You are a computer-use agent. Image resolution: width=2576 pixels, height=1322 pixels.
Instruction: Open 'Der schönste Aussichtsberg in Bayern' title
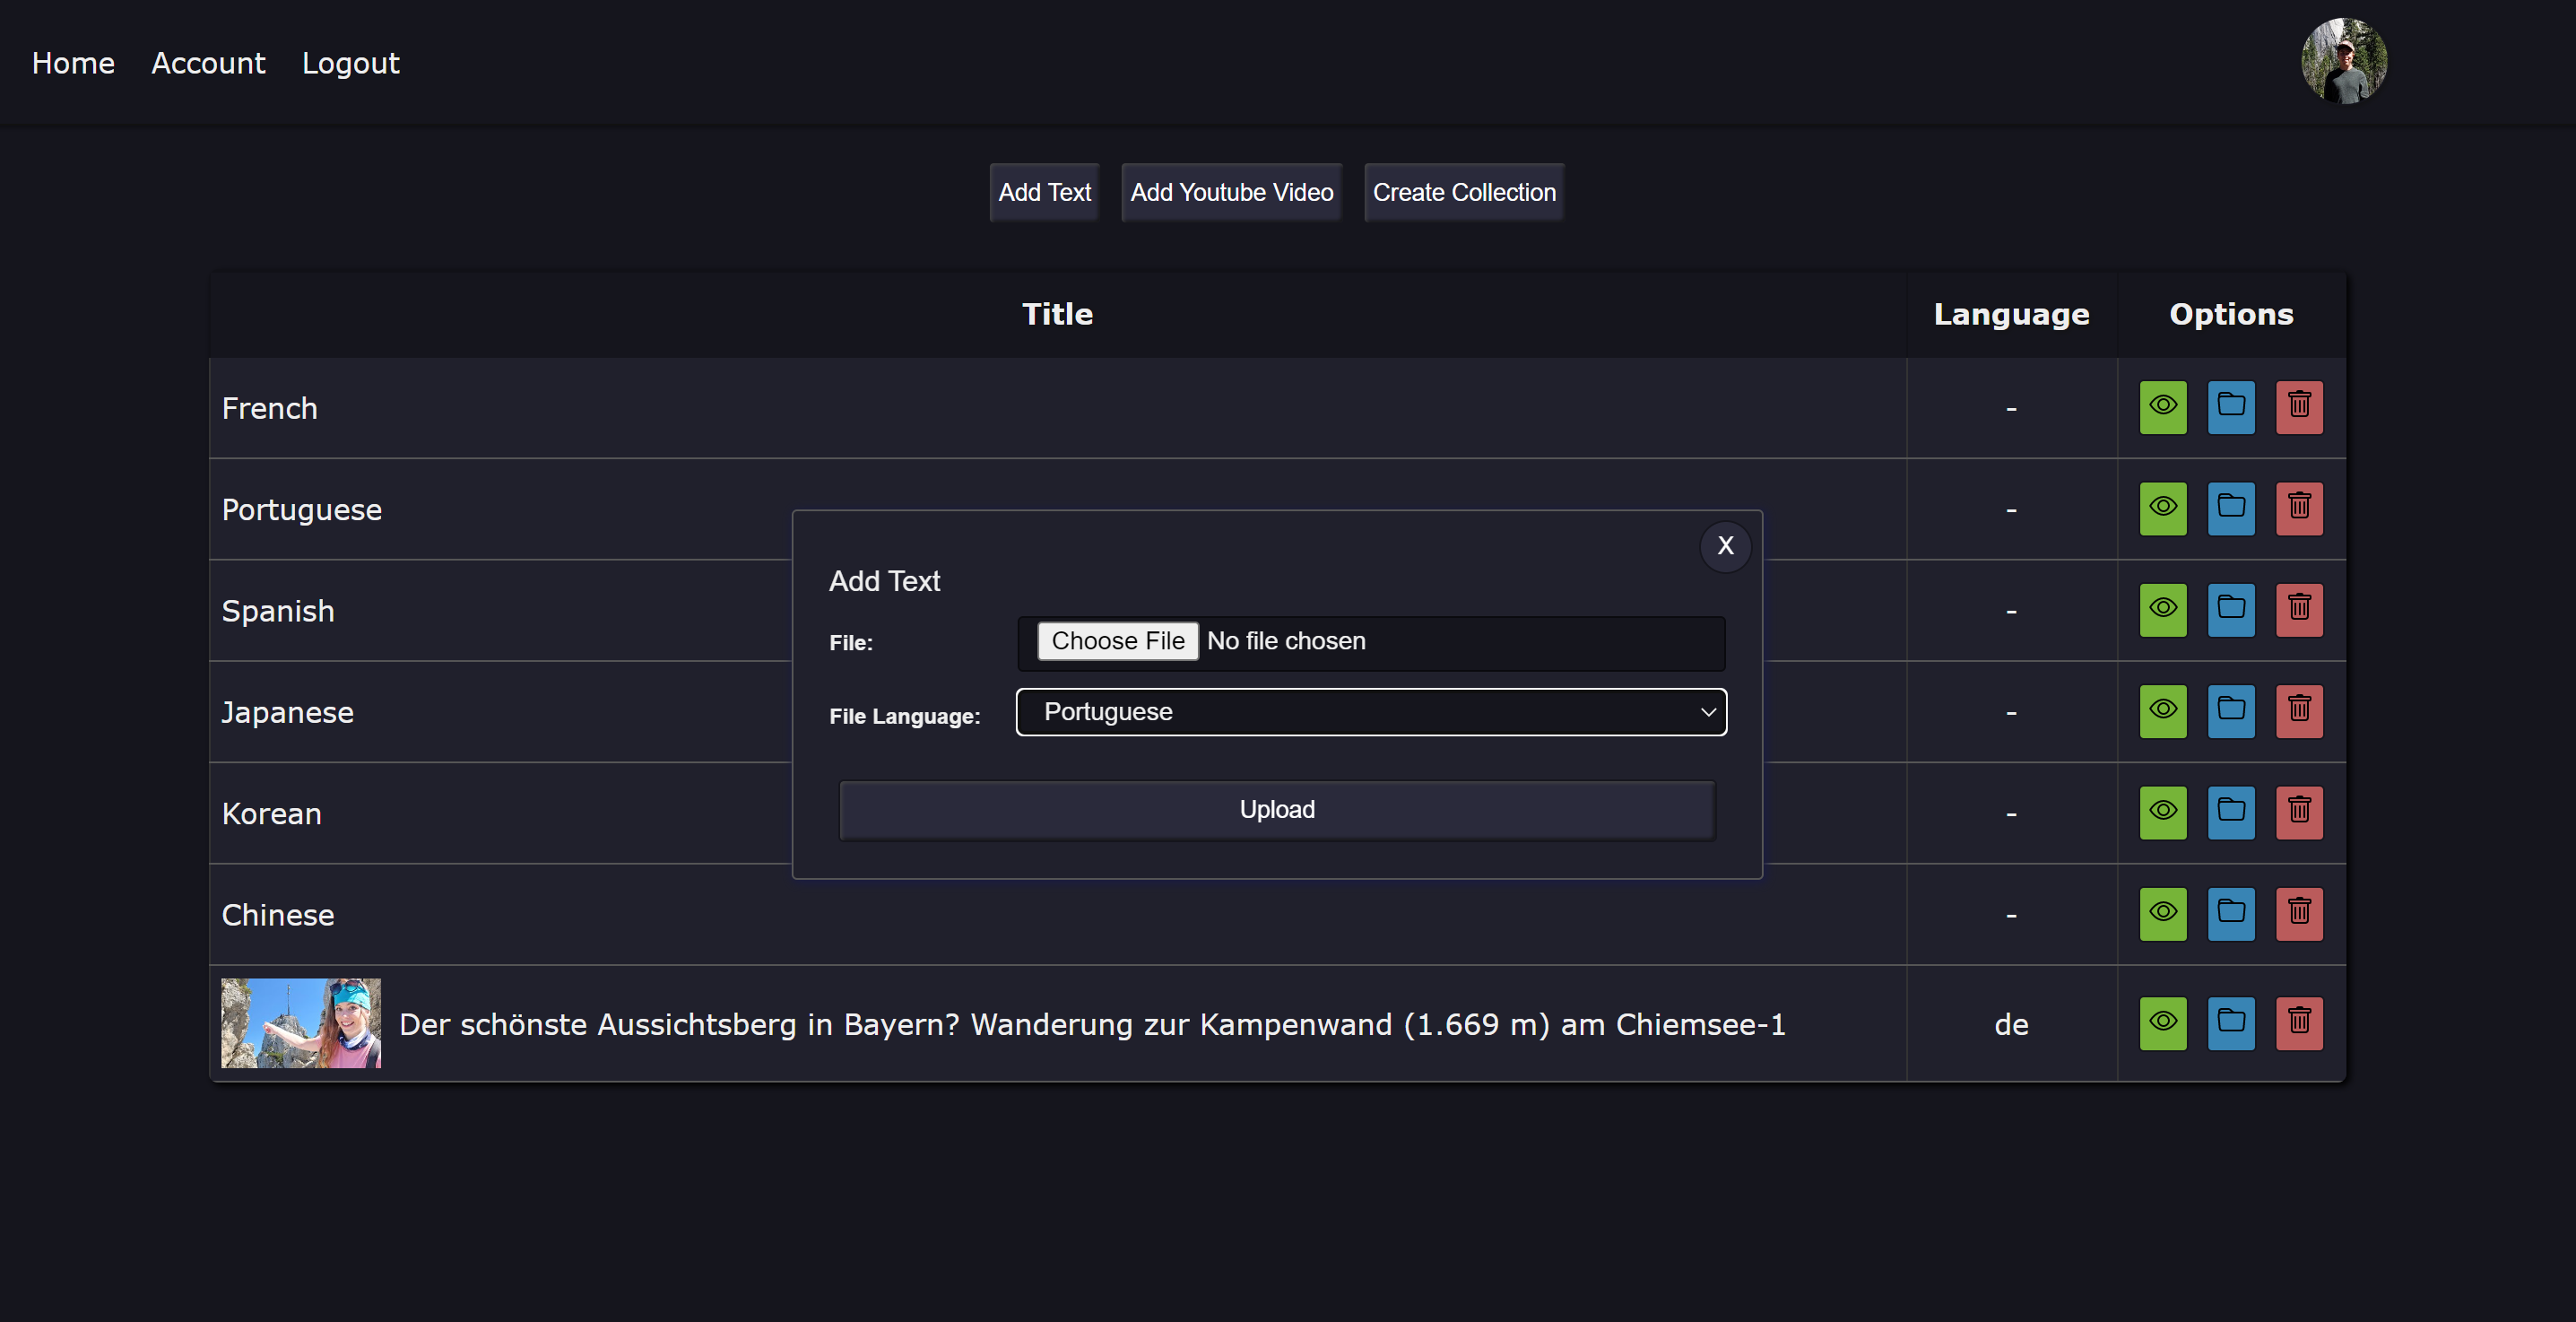pyautogui.click(x=1092, y=1024)
